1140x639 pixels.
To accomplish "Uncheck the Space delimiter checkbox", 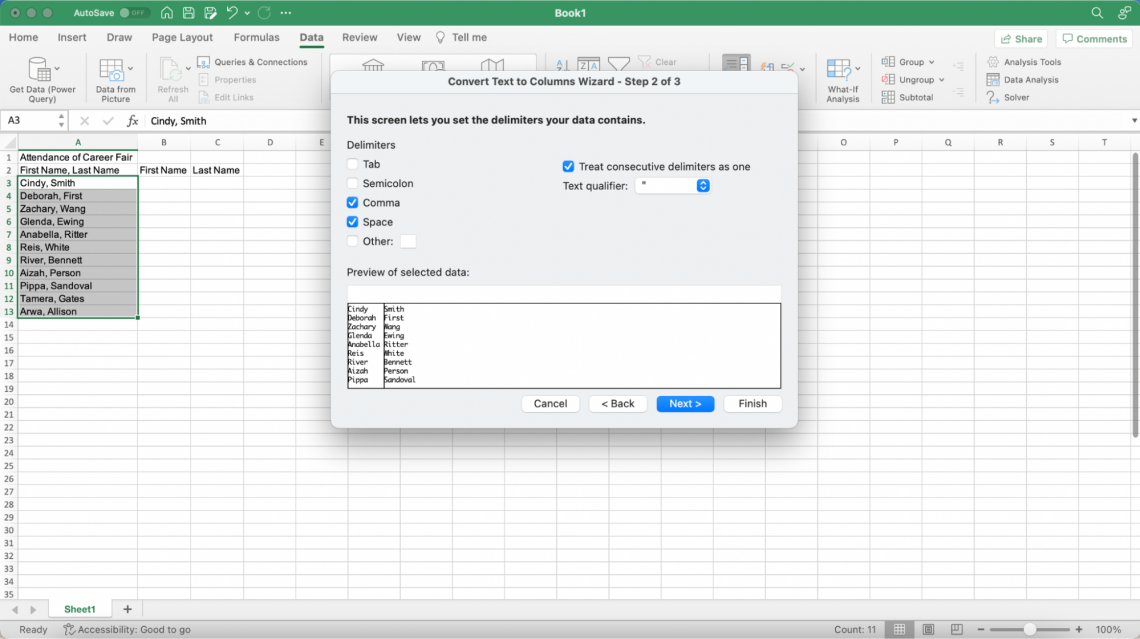I will (x=352, y=222).
